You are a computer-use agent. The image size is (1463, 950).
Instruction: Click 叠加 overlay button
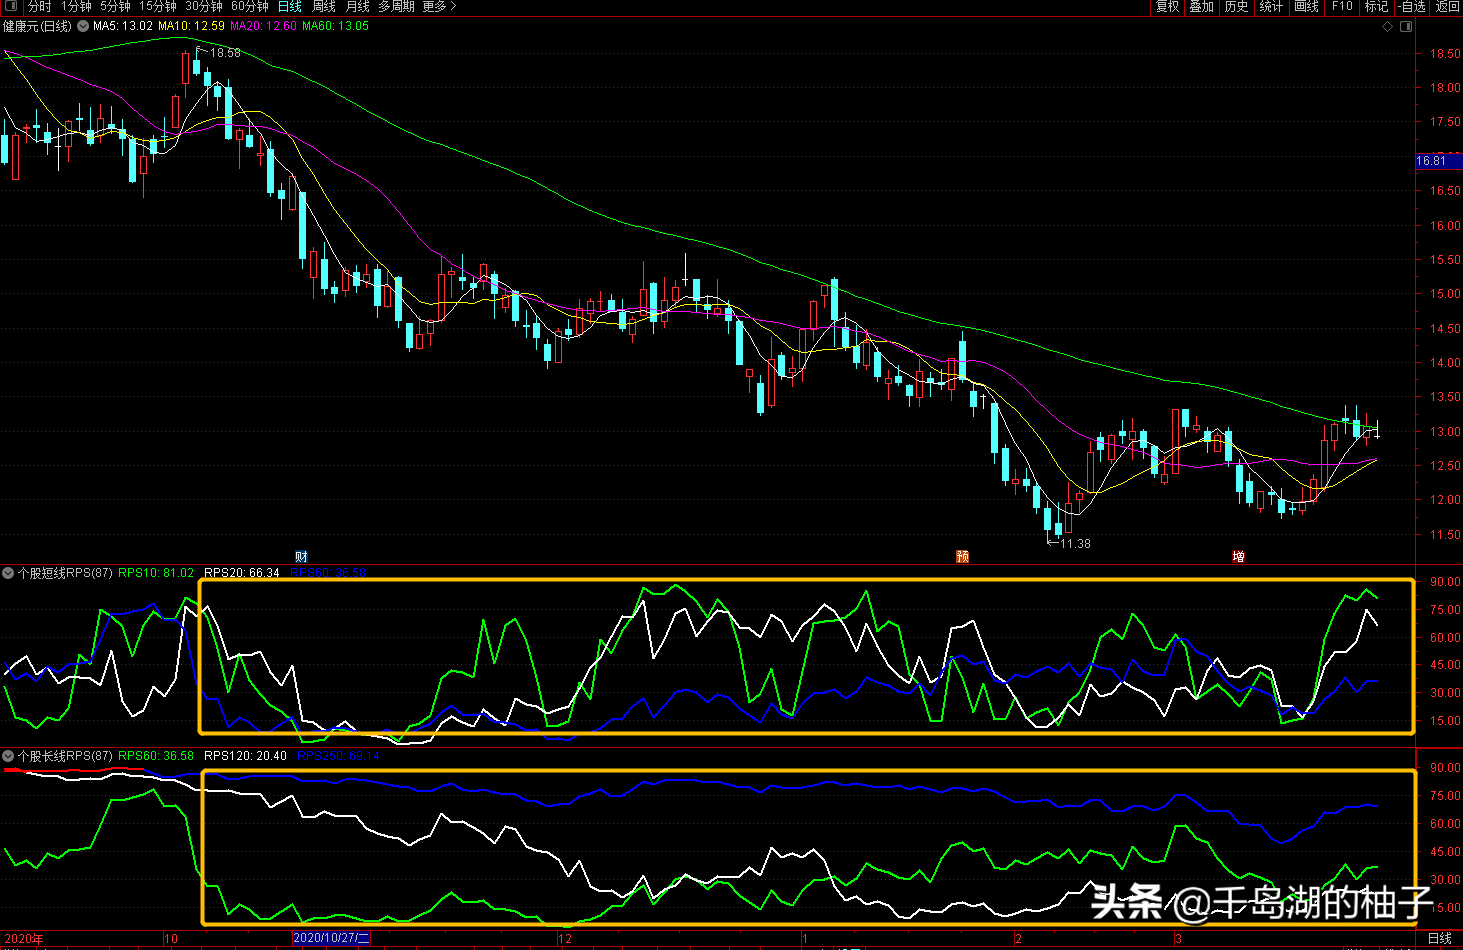(1201, 6)
